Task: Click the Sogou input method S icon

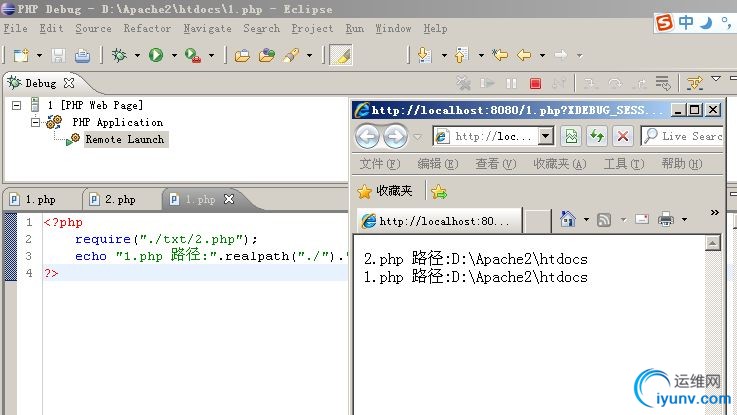Action: click(x=664, y=22)
